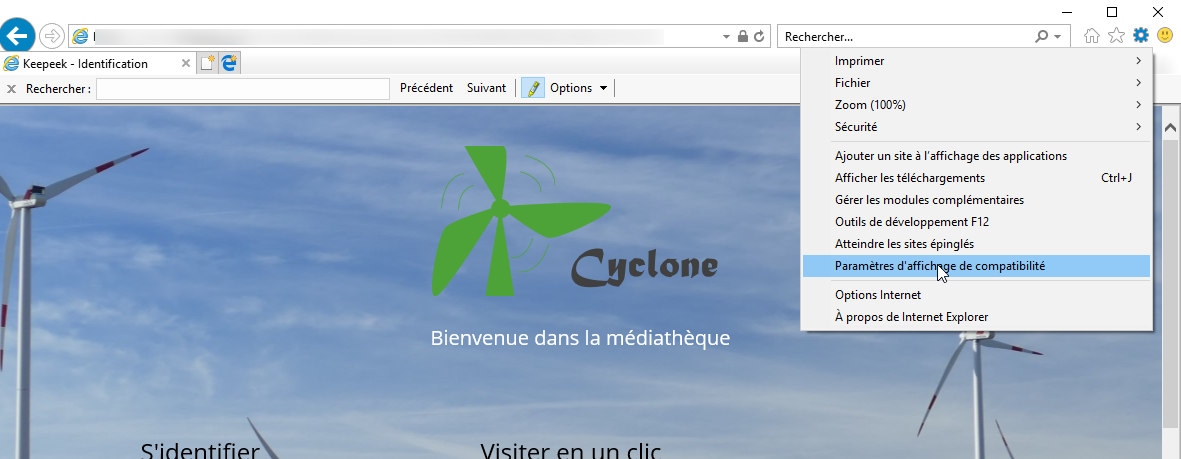Click the Home icon
Image resolution: width=1181 pixels, height=459 pixels.
click(x=1091, y=35)
